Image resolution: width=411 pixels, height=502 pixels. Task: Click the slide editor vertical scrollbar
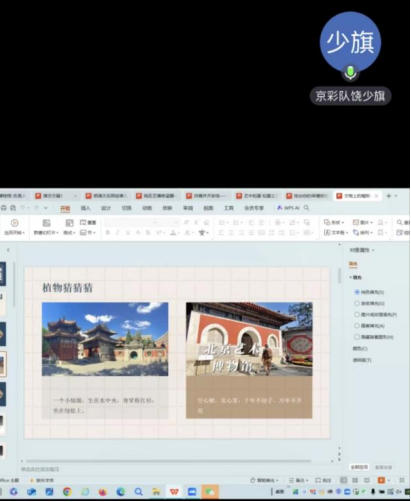tap(339, 277)
